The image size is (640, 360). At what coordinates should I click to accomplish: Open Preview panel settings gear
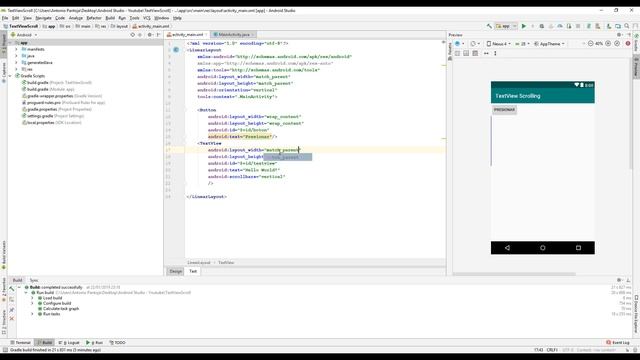point(619,35)
